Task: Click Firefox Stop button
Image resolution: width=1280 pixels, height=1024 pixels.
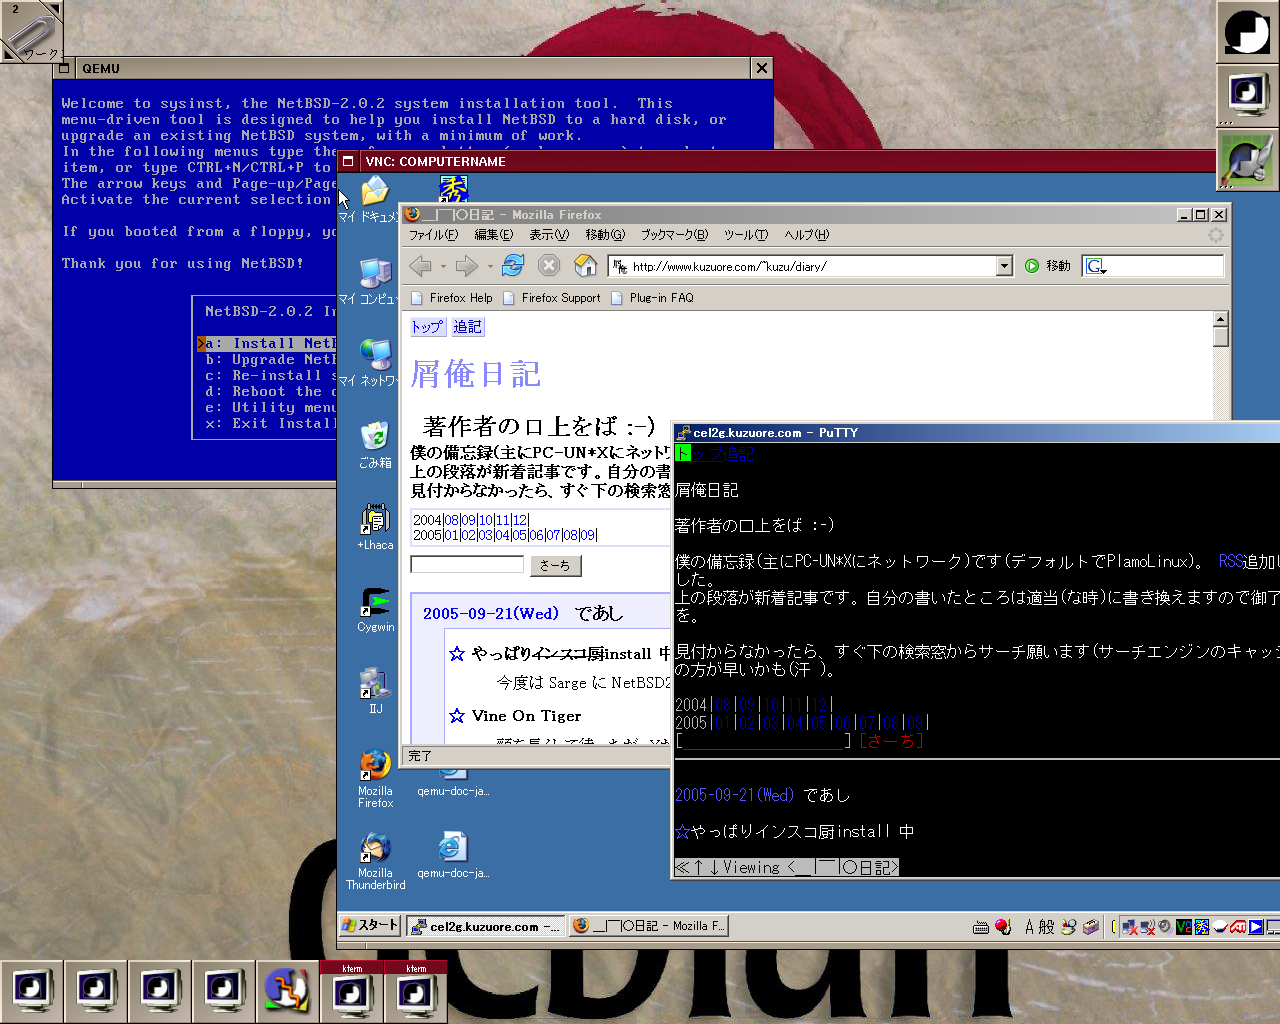Action: click(x=549, y=266)
